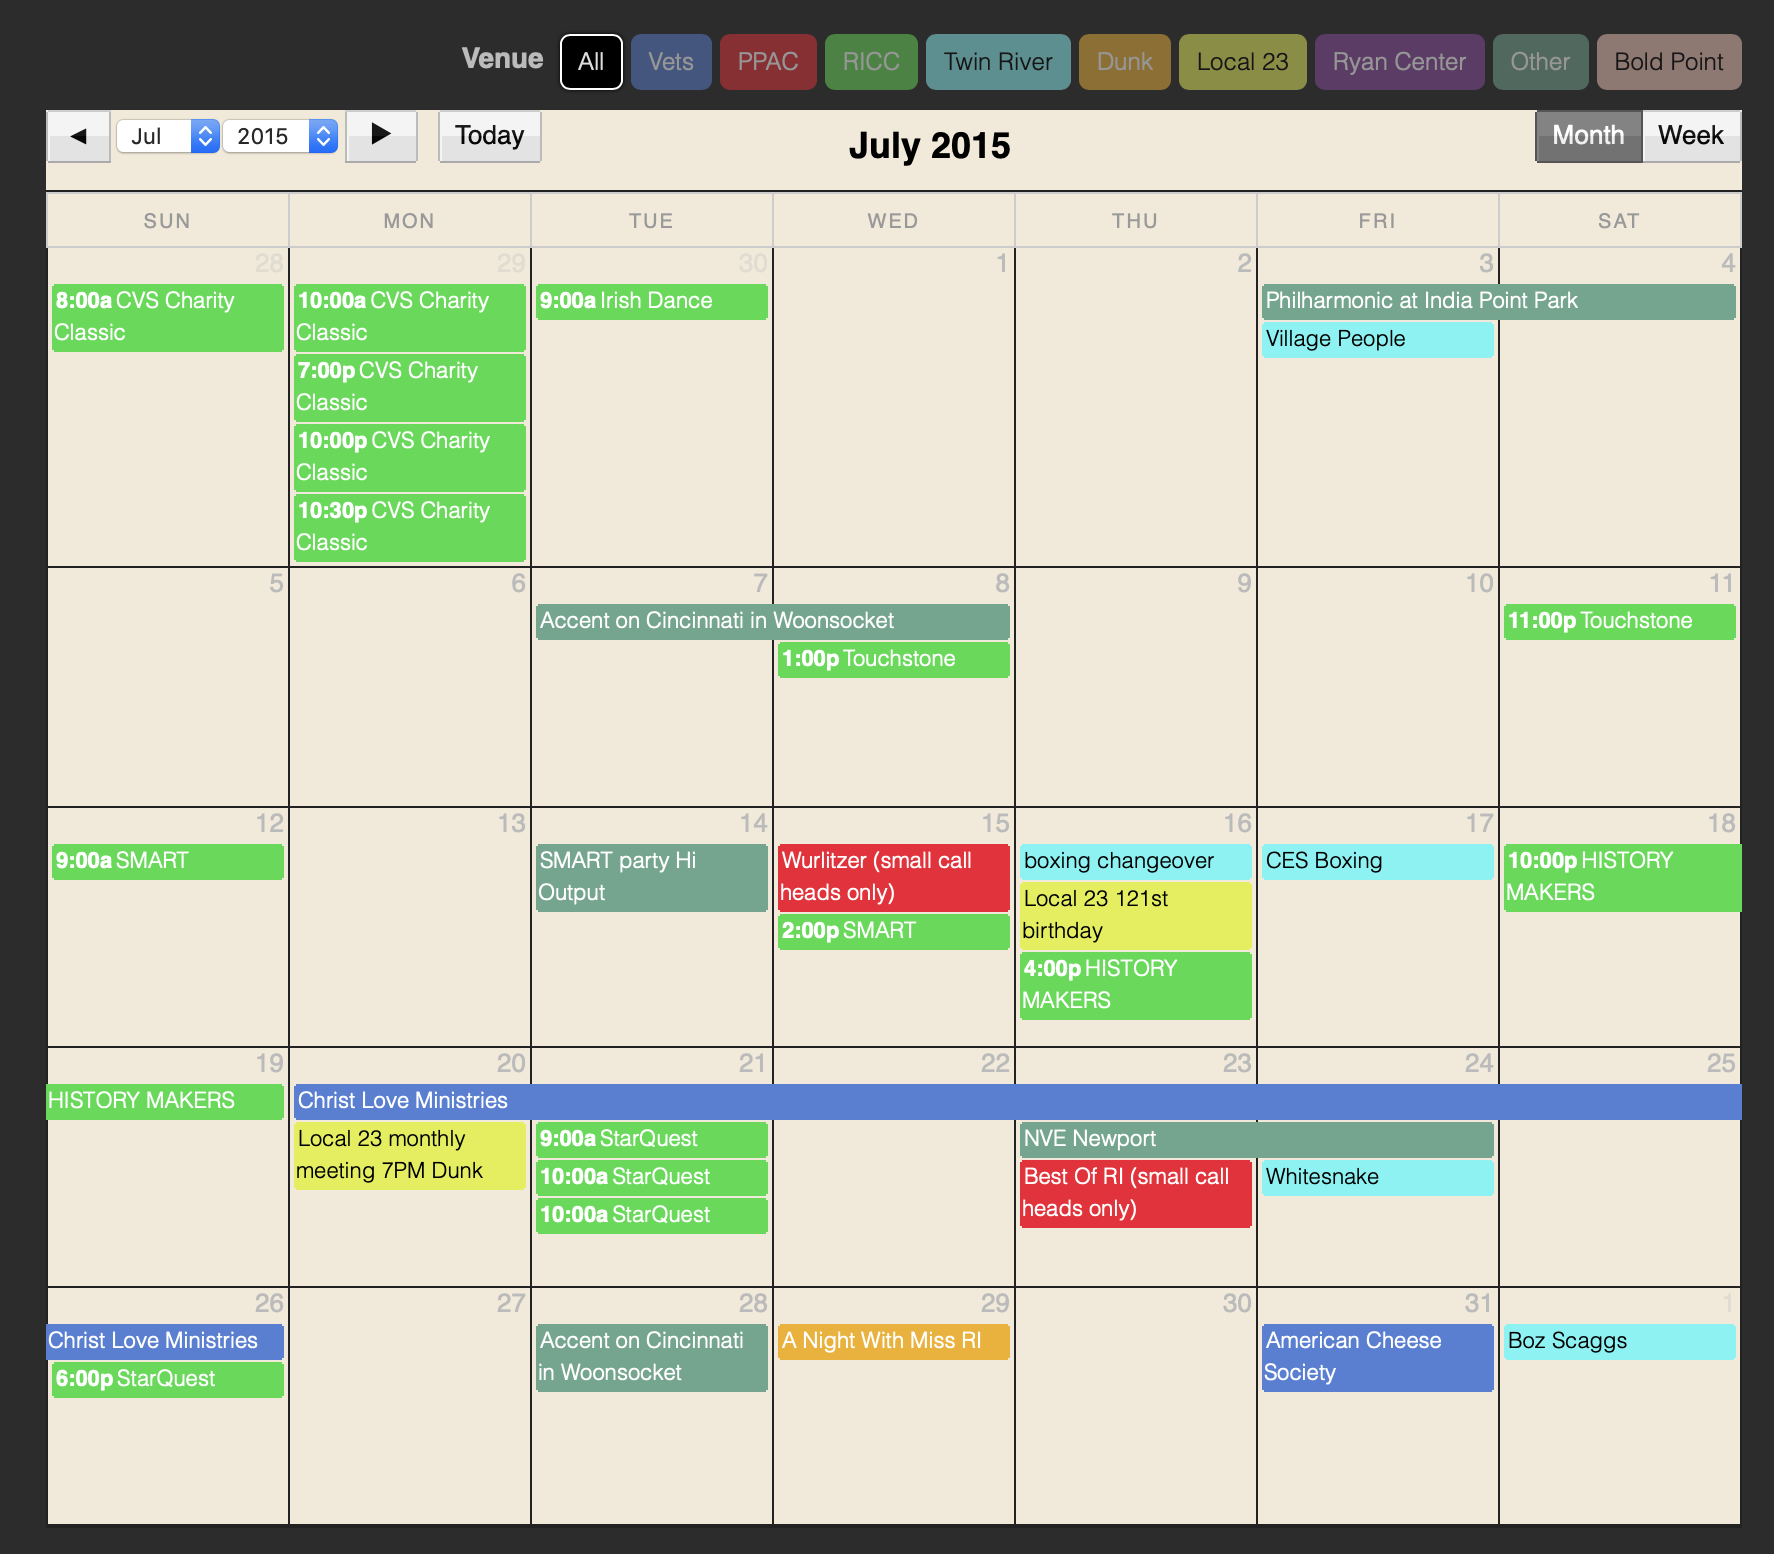Screen dimensions: 1774x1554
Task: Advance to next month with right arrow
Action: point(381,136)
